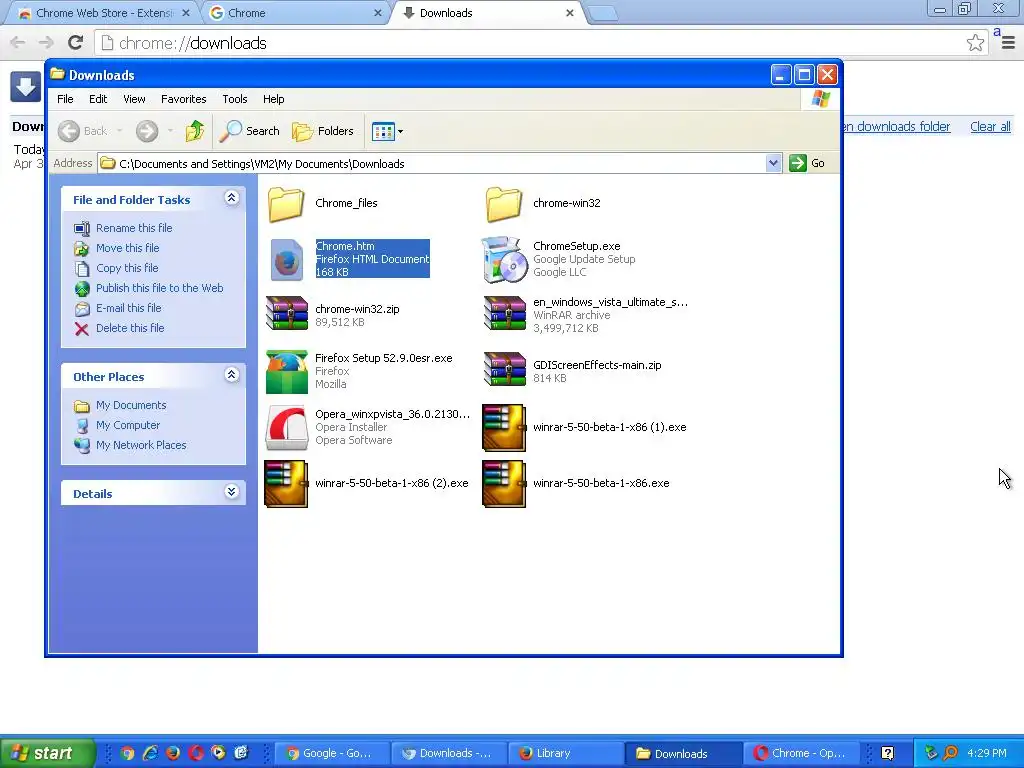Screen dimensions: 1024x768
Task: Select the winrar-5-50-beta-1-x86 (2).exe icon
Action: pos(286,484)
